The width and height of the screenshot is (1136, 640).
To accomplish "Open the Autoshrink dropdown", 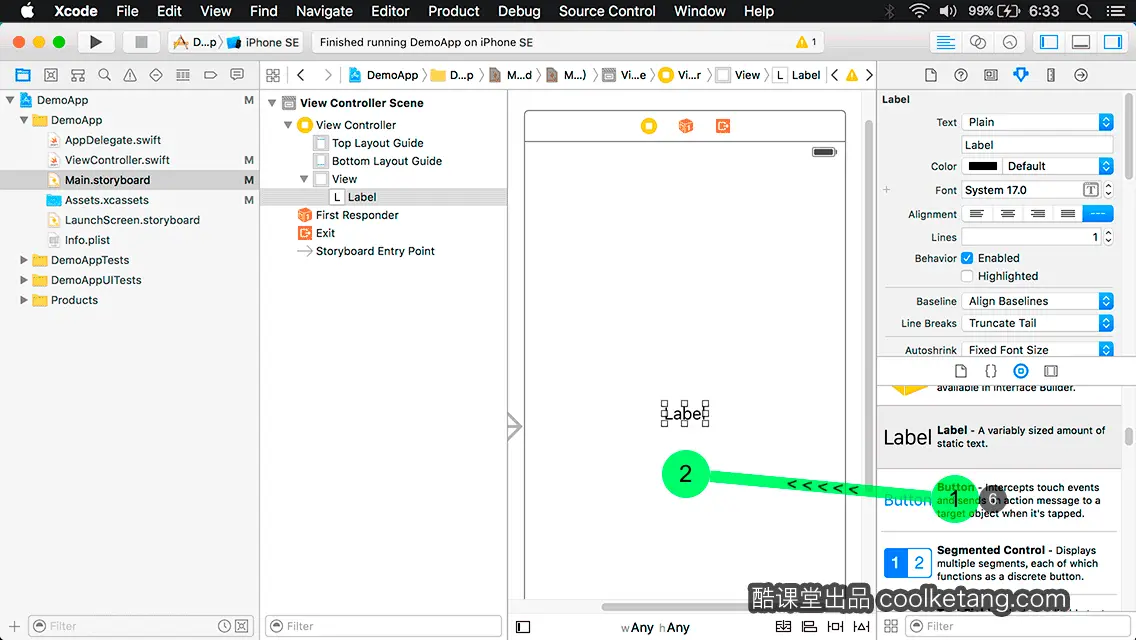I will (1037, 349).
